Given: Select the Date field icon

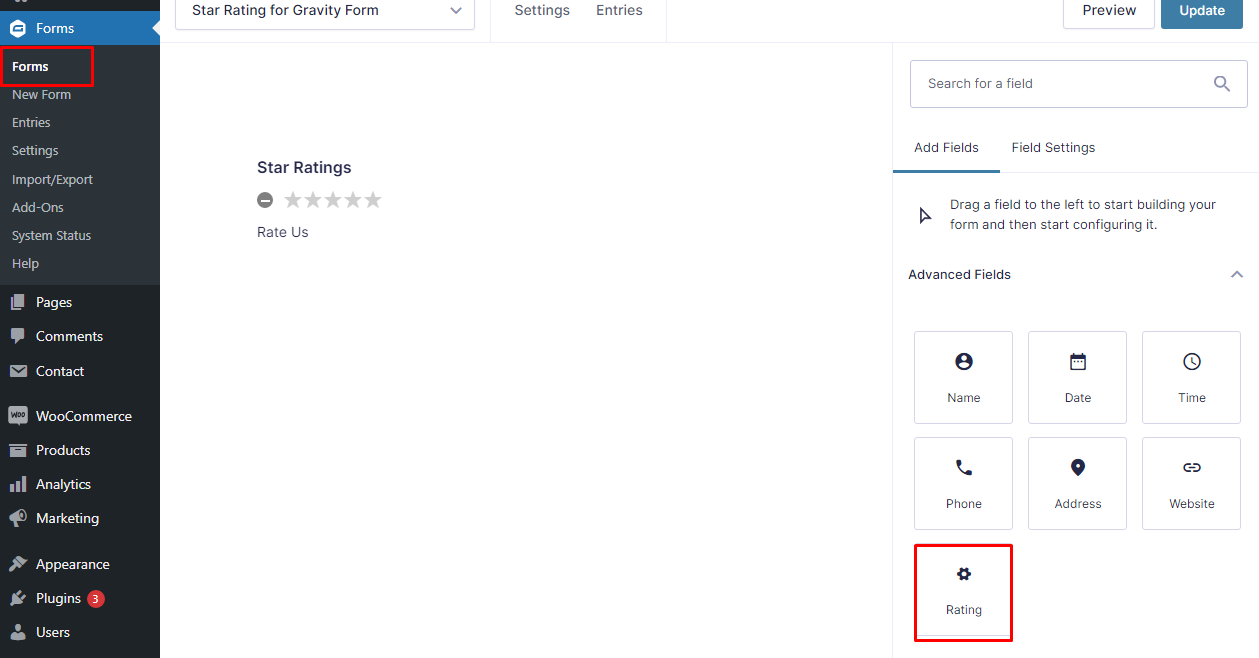Looking at the screenshot, I should 1077,377.
